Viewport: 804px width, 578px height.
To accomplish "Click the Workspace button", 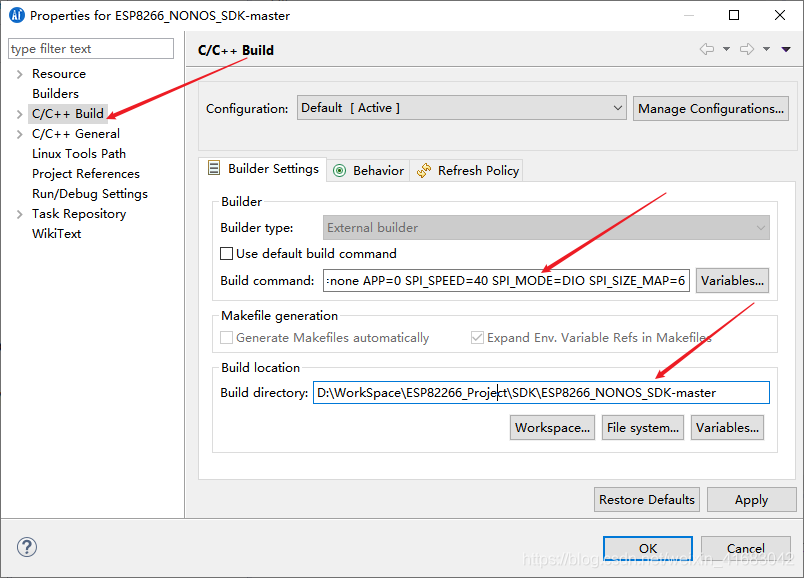I will pos(552,427).
